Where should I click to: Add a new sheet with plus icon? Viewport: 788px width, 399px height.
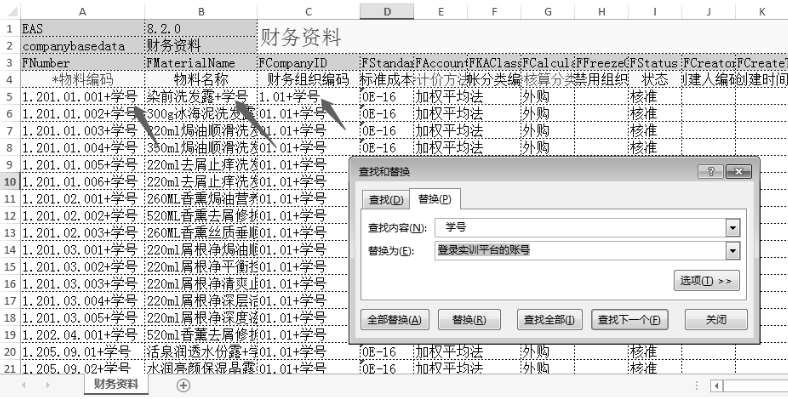(183, 385)
